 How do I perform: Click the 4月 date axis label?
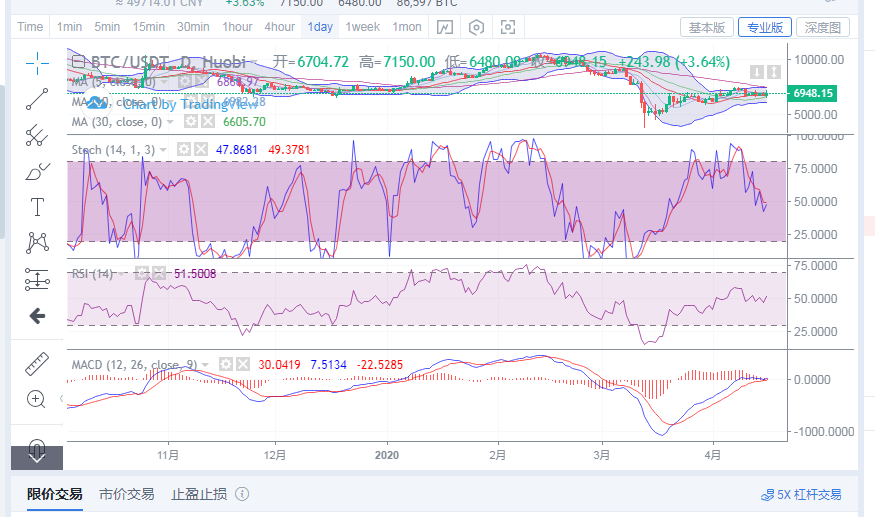(x=713, y=455)
